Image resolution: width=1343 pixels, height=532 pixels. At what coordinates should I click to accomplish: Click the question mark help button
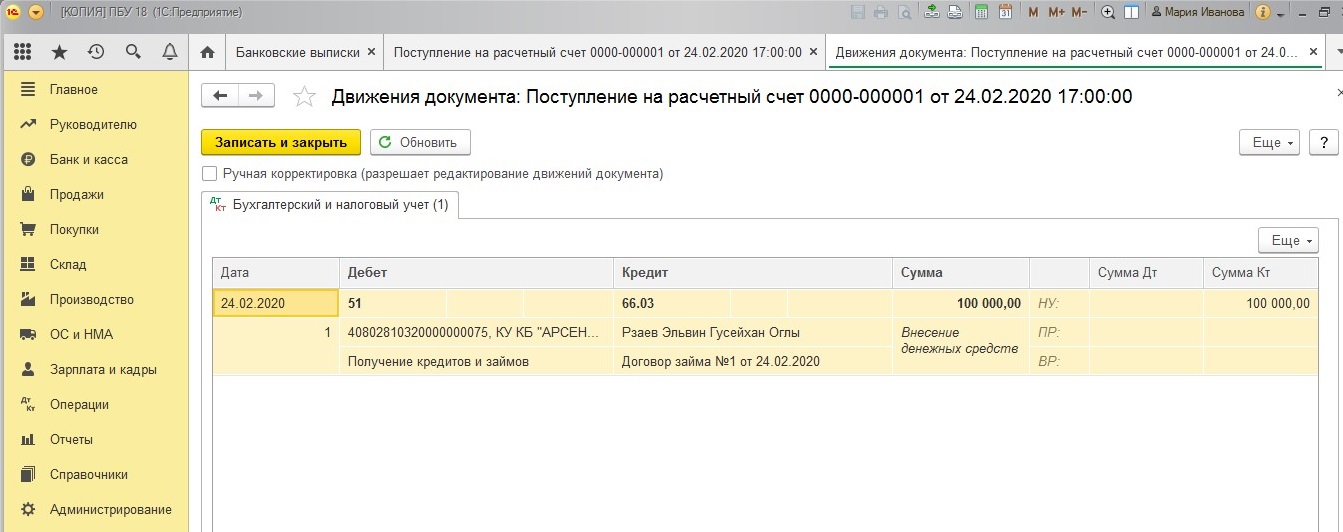1323,142
